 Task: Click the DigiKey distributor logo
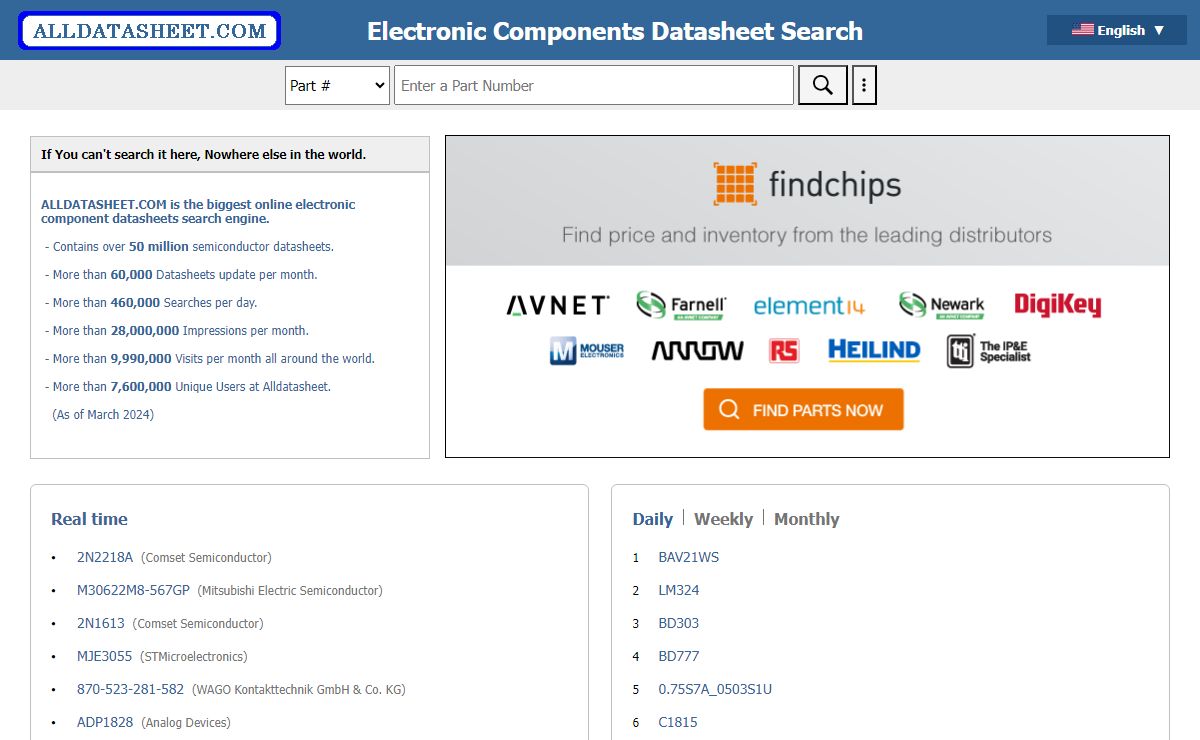point(1057,305)
